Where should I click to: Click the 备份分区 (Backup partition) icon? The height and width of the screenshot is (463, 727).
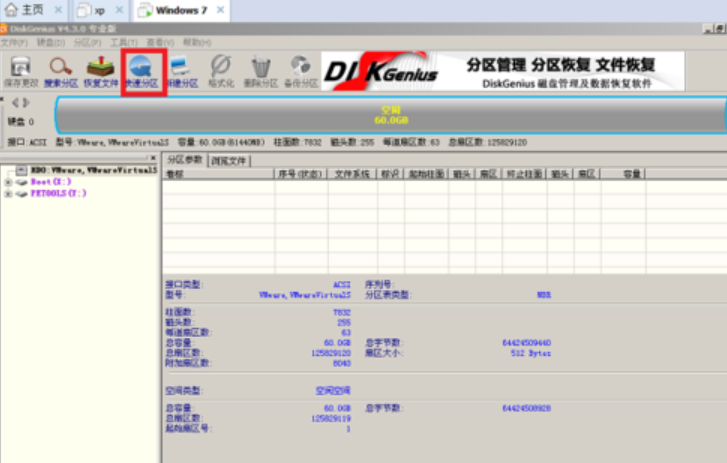[x=300, y=66]
